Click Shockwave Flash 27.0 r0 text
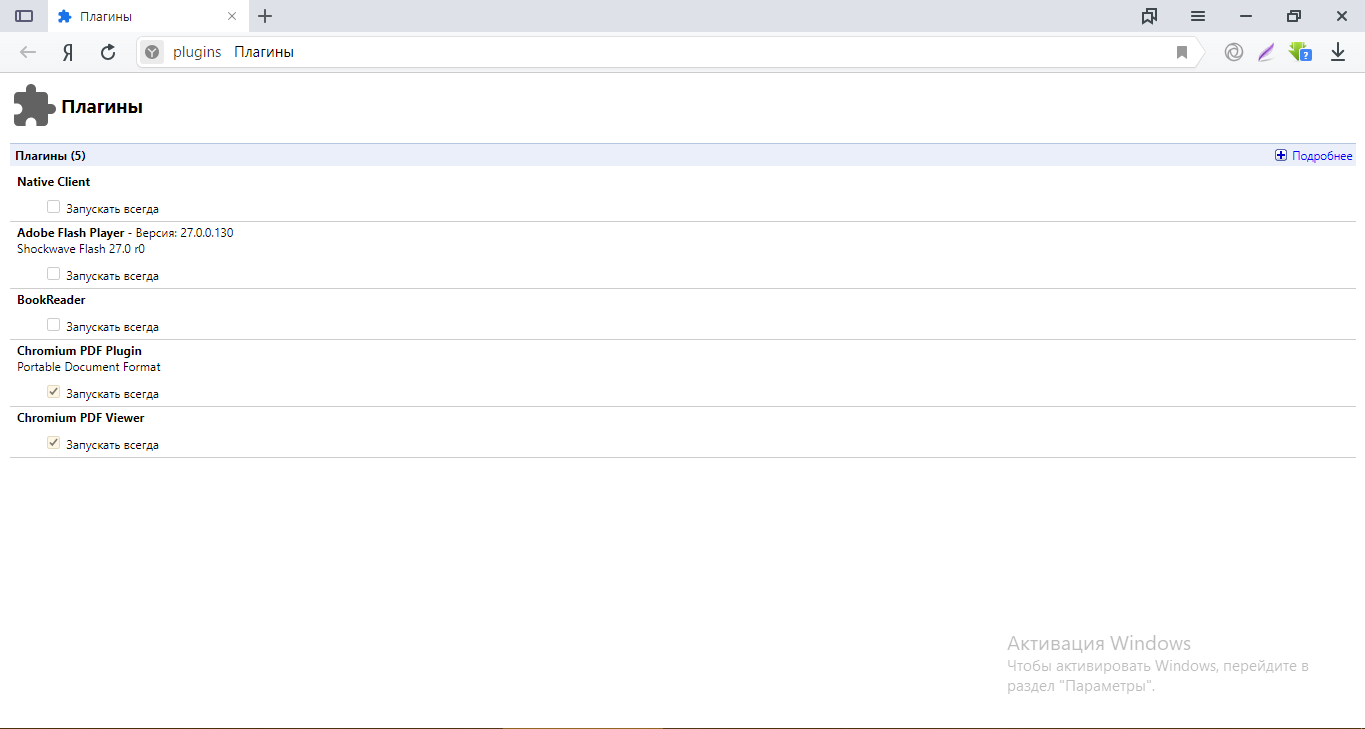 point(81,249)
